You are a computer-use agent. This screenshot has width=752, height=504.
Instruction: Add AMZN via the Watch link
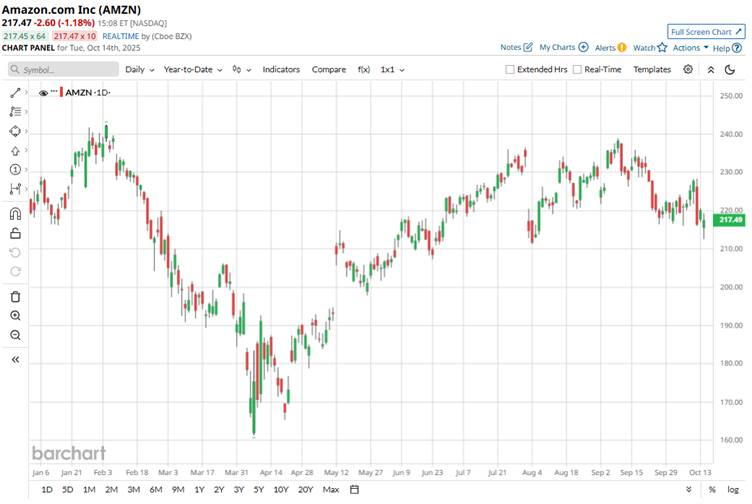coord(650,47)
